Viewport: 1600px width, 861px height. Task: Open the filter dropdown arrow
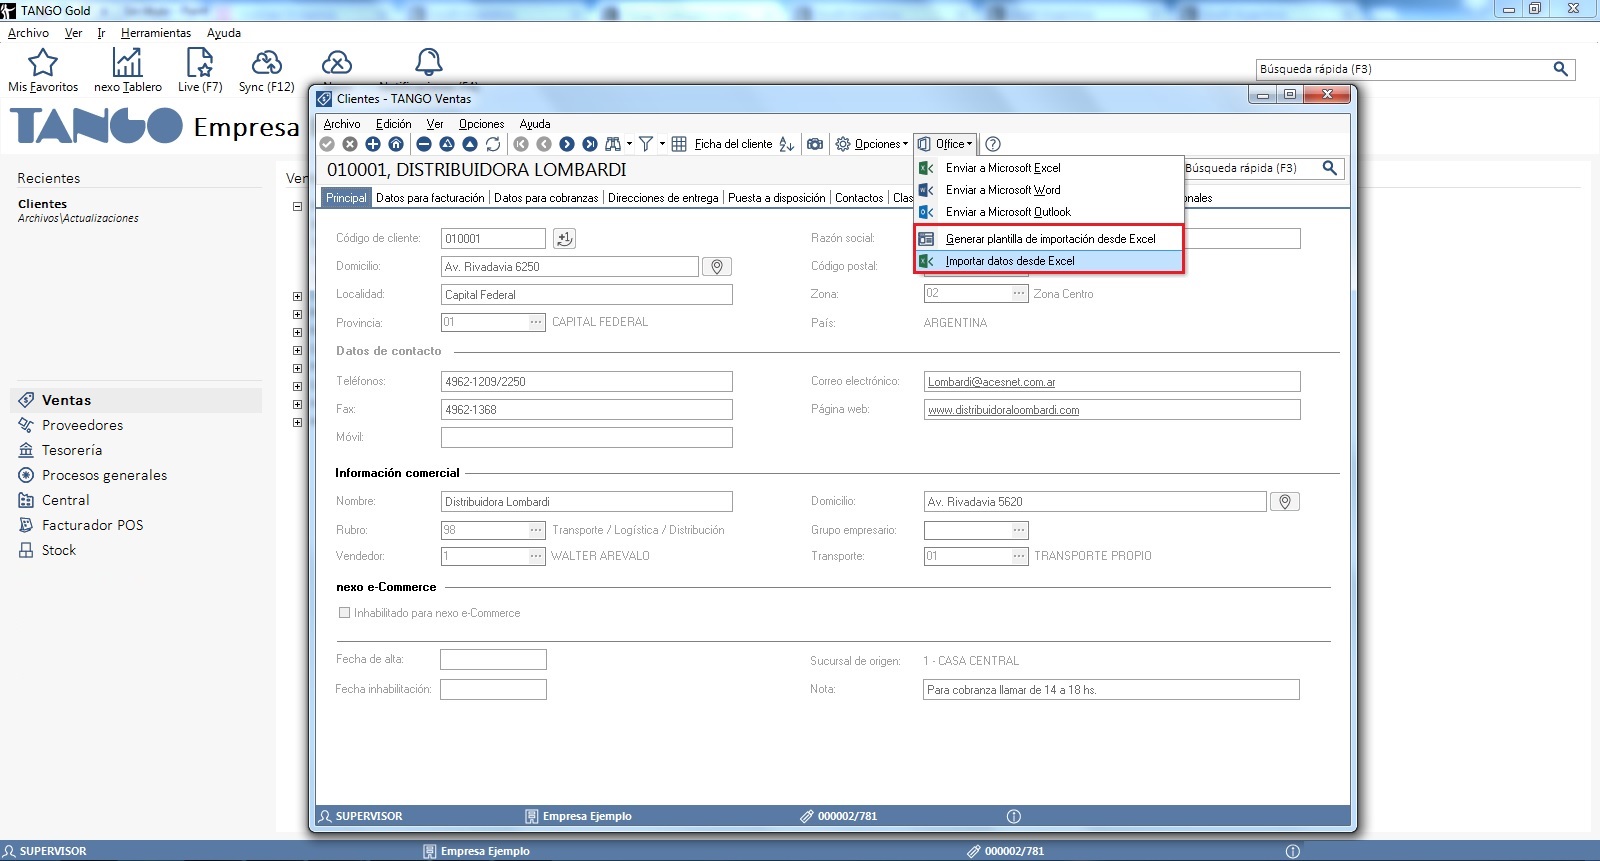coord(662,144)
